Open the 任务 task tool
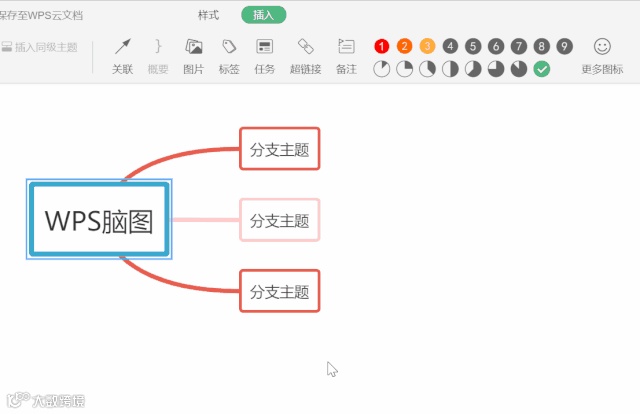 point(264,56)
